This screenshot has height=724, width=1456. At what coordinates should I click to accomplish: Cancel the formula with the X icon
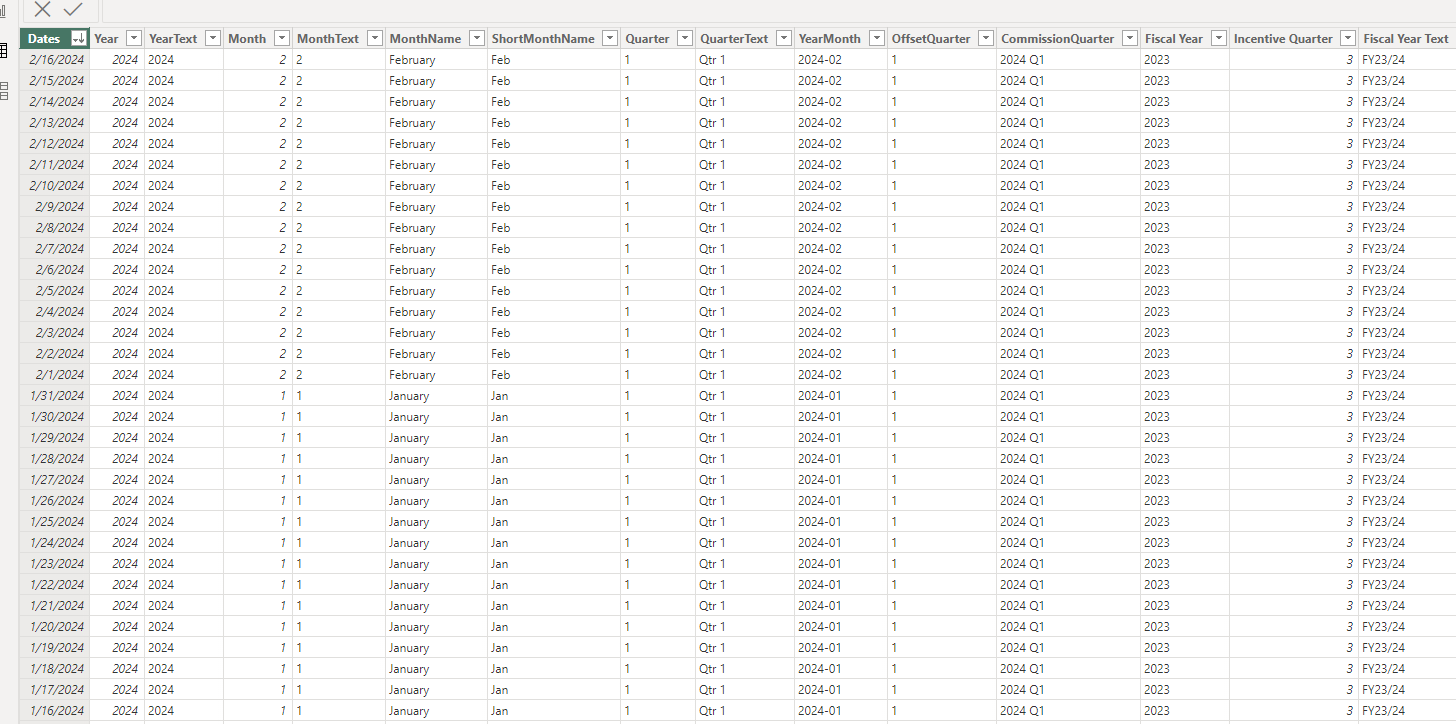[42, 9]
